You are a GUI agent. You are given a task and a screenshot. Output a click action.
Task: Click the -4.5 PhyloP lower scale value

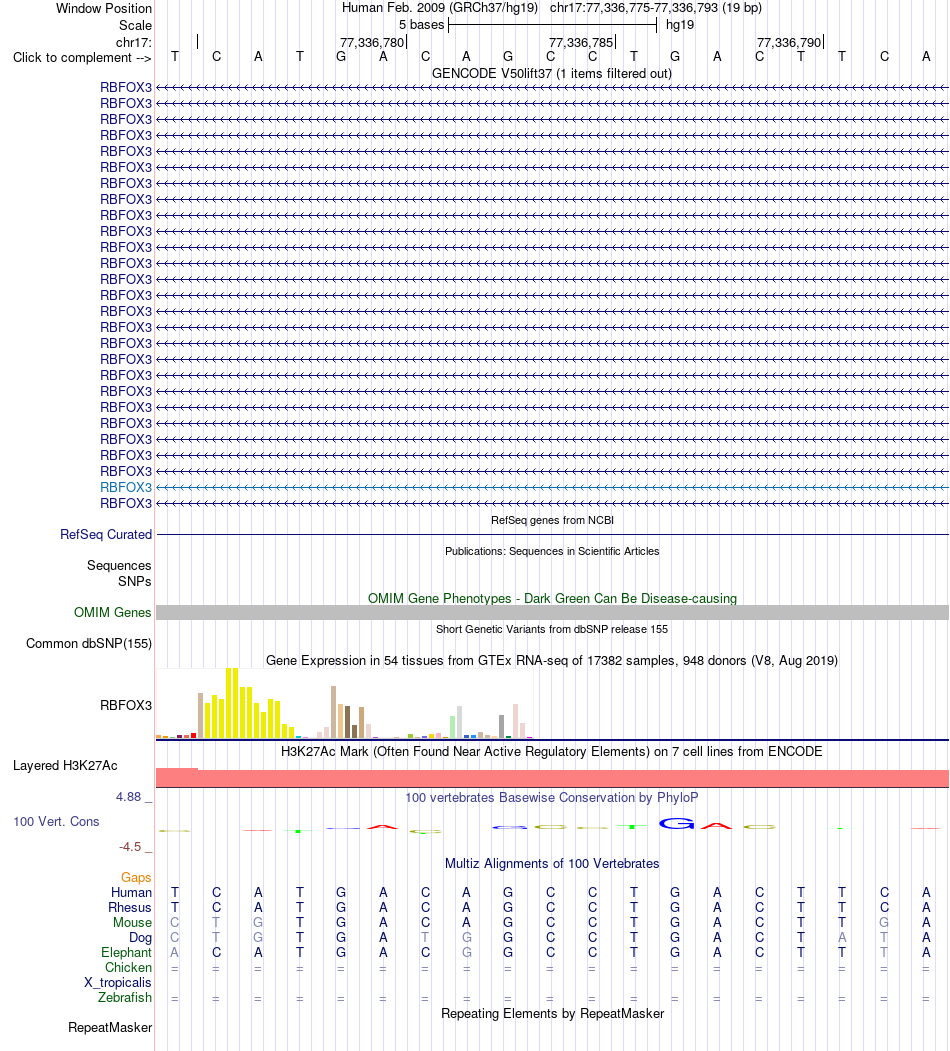pos(130,847)
